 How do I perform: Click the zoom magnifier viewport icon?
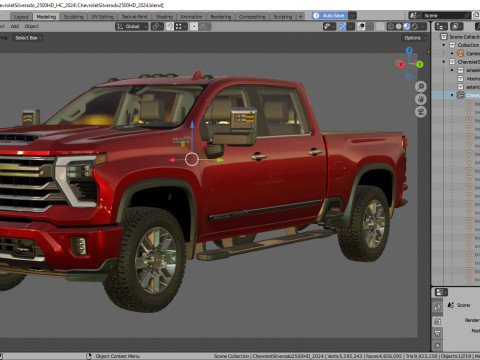[421, 87]
